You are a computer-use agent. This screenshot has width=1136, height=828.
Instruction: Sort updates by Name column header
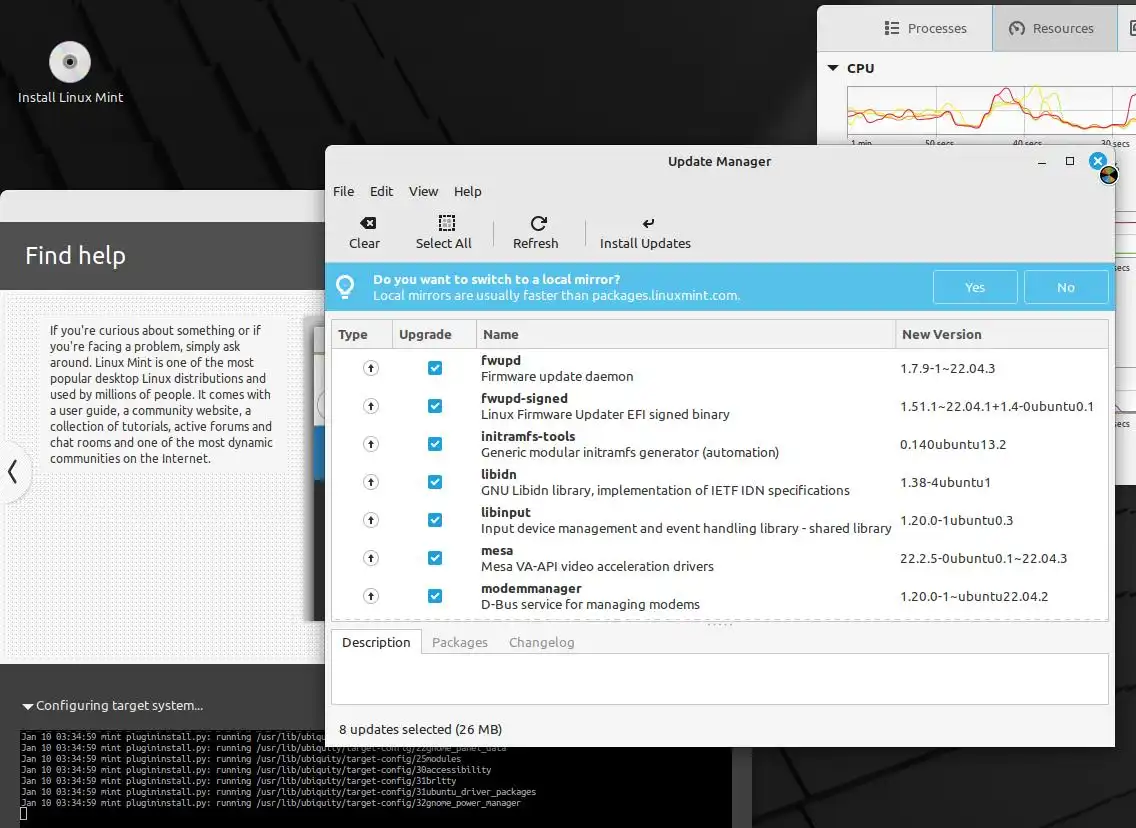685,335
